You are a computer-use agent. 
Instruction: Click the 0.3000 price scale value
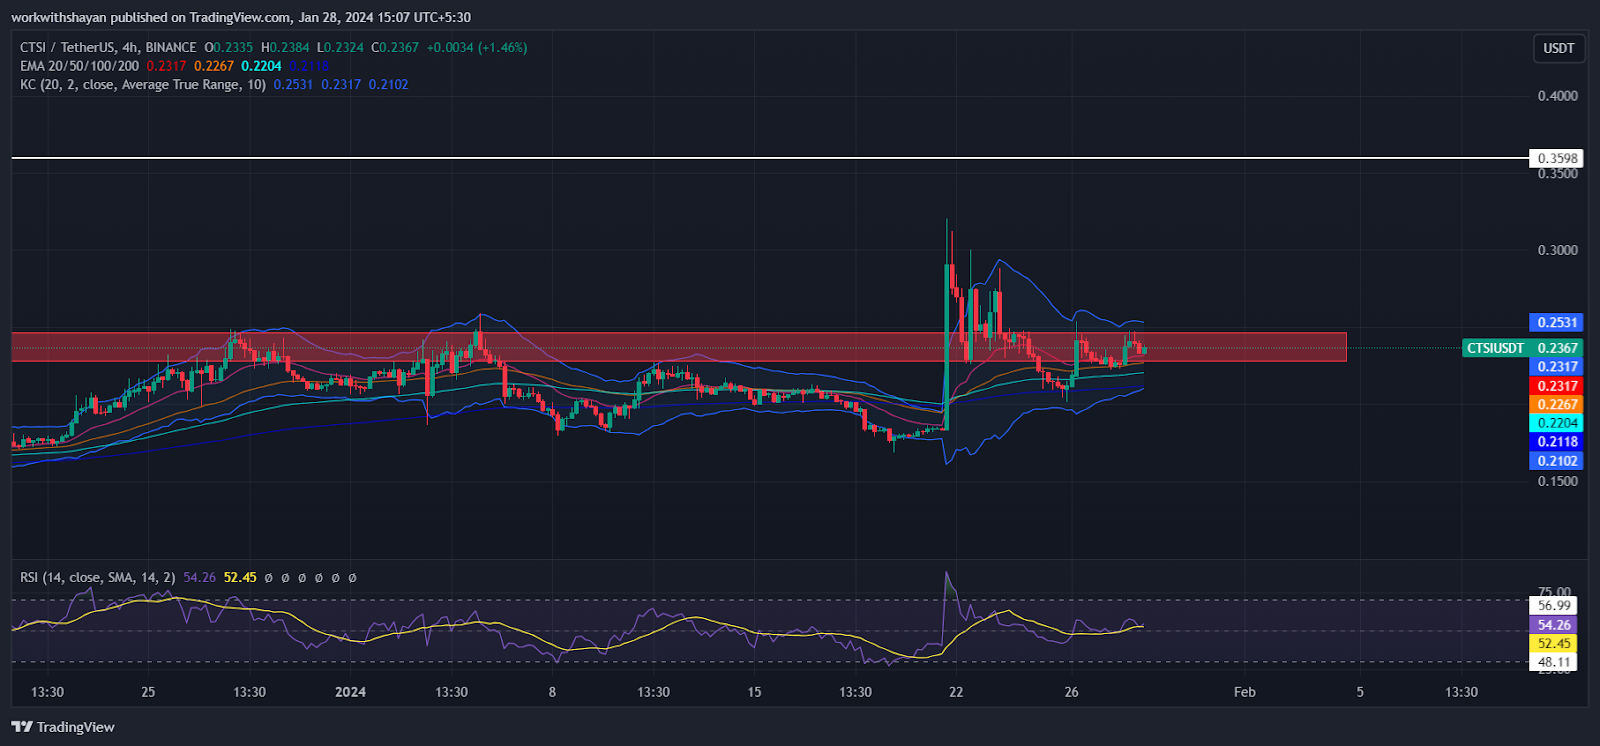click(x=1557, y=250)
